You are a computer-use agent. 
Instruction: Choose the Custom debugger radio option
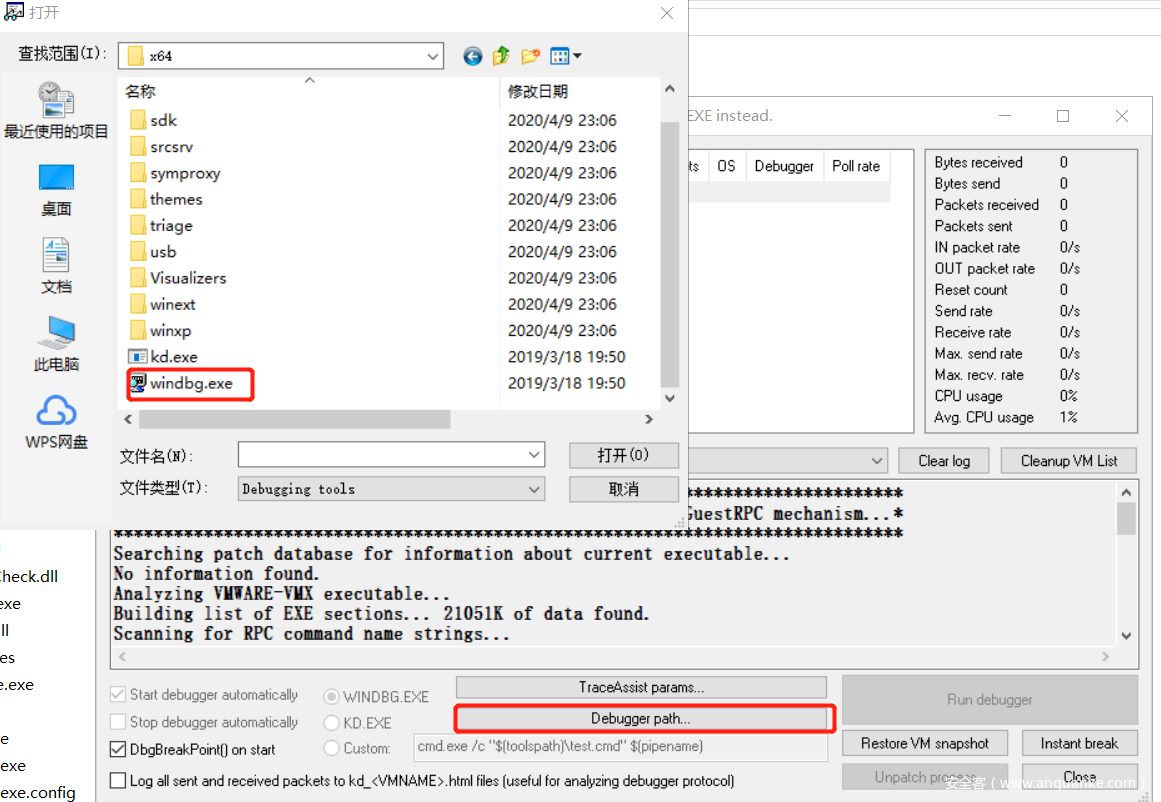click(x=331, y=749)
